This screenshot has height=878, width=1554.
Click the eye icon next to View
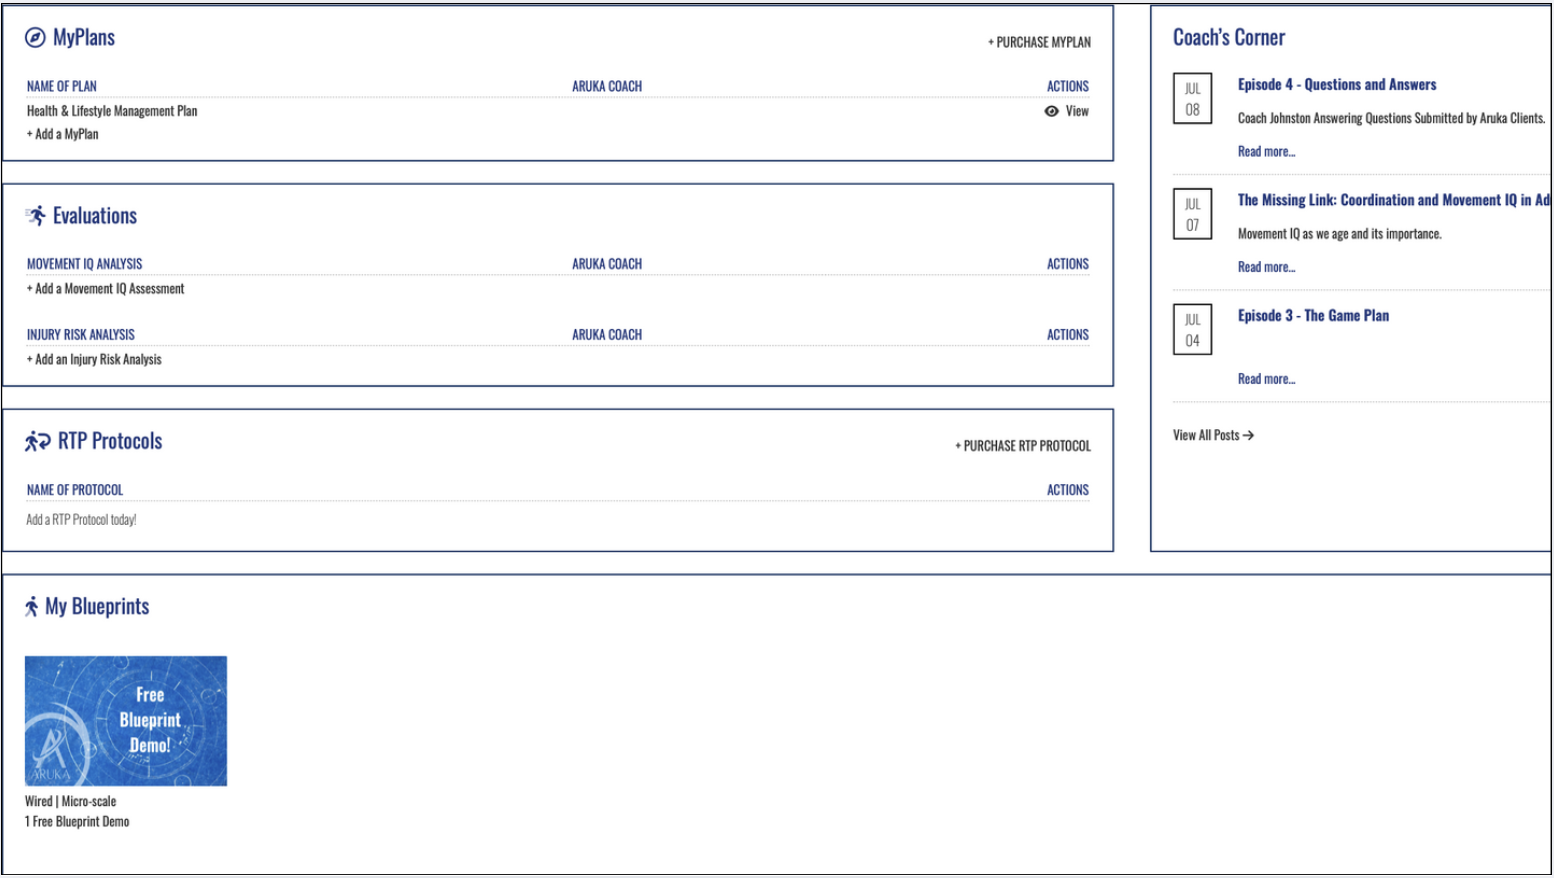tap(1052, 111)
